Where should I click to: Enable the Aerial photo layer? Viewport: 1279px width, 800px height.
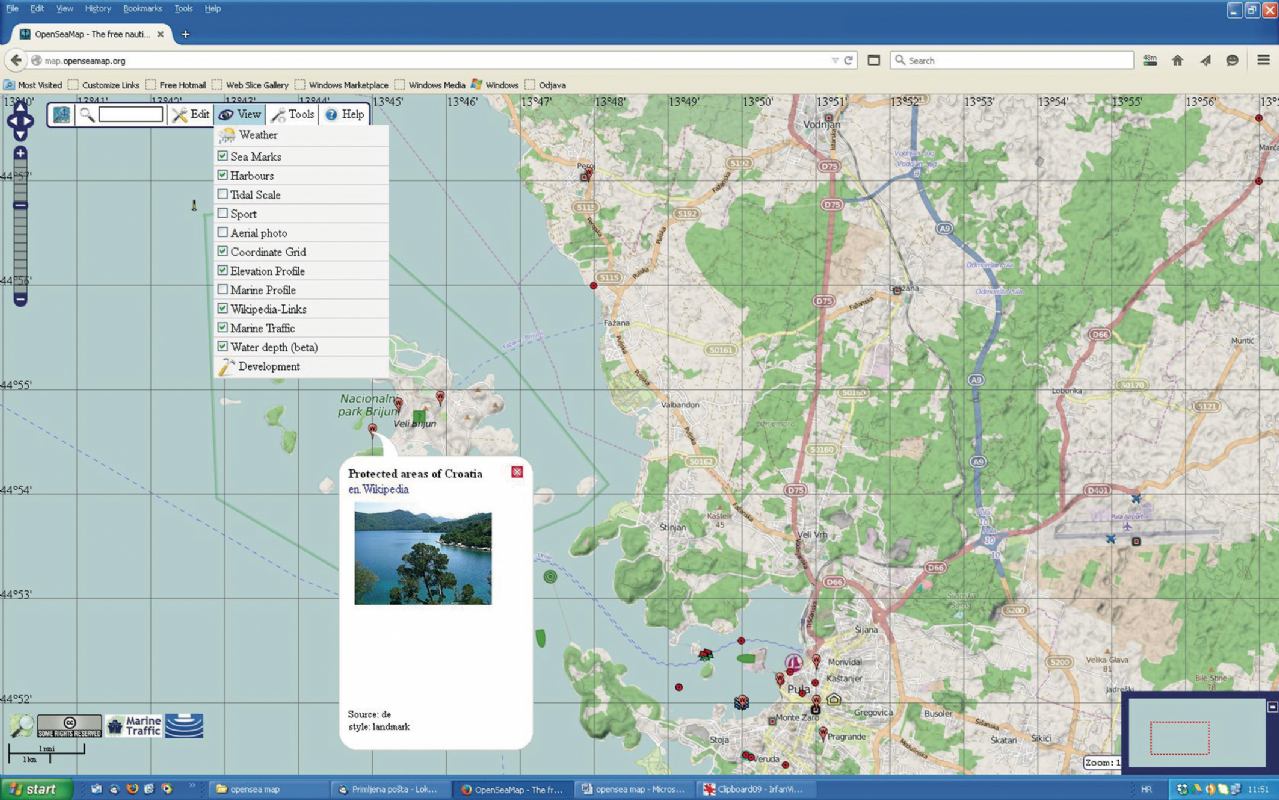point(223,232)
